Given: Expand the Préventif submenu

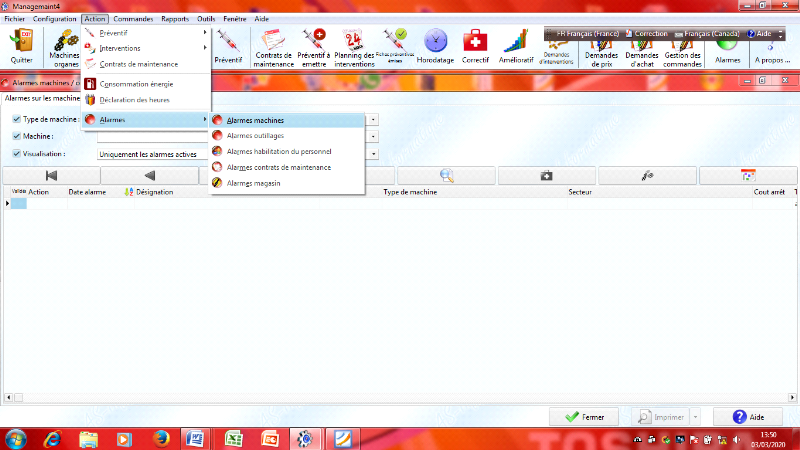Looking at the screenshot, I should (146, 33).
